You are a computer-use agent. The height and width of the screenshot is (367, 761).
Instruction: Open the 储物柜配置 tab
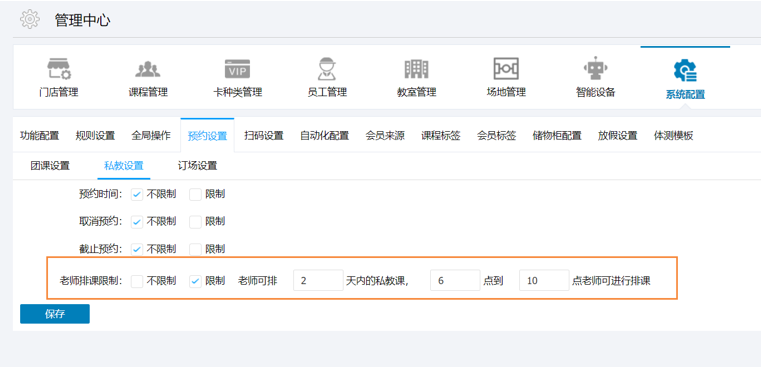(557, 135)
